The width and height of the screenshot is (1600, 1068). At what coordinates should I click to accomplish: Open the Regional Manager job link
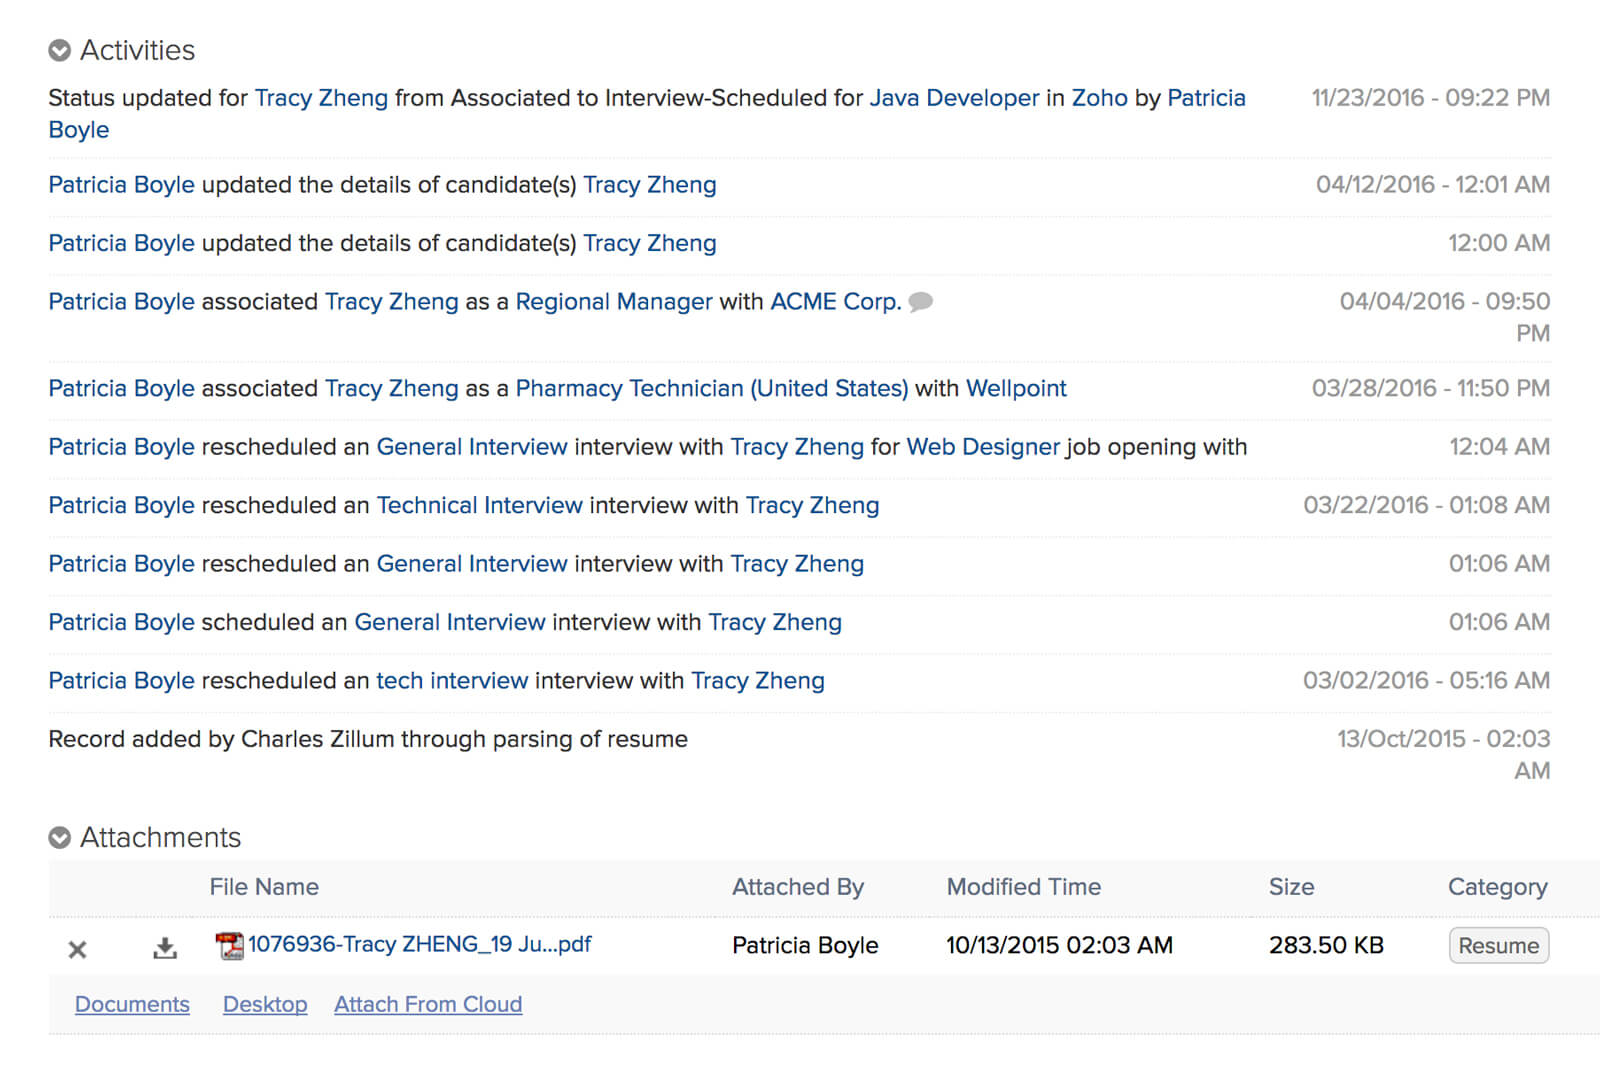pos(614,302)
